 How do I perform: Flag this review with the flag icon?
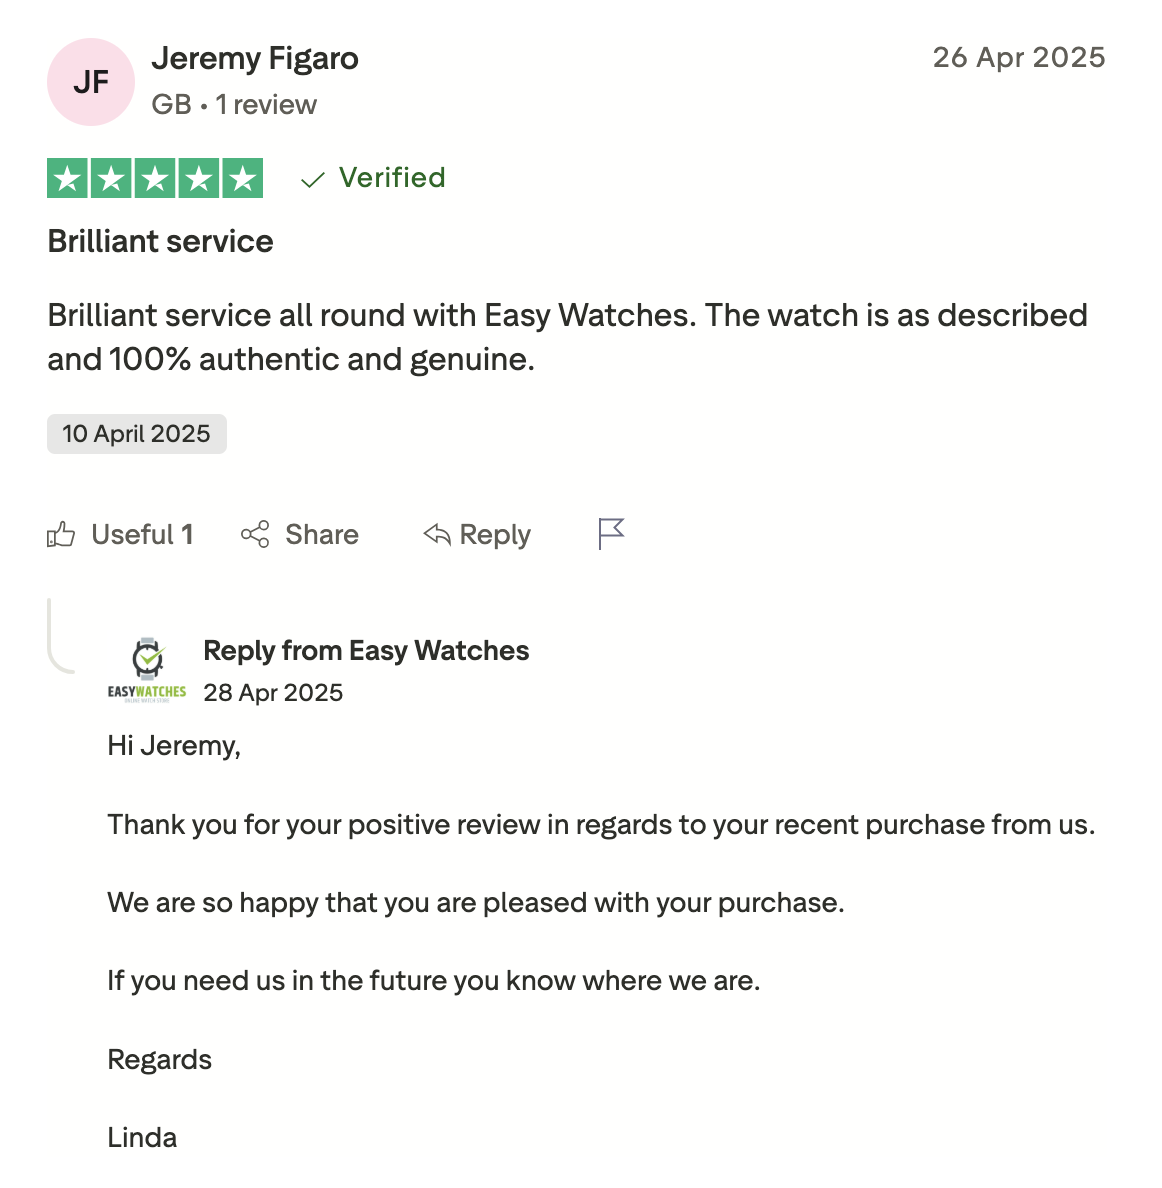611,534
